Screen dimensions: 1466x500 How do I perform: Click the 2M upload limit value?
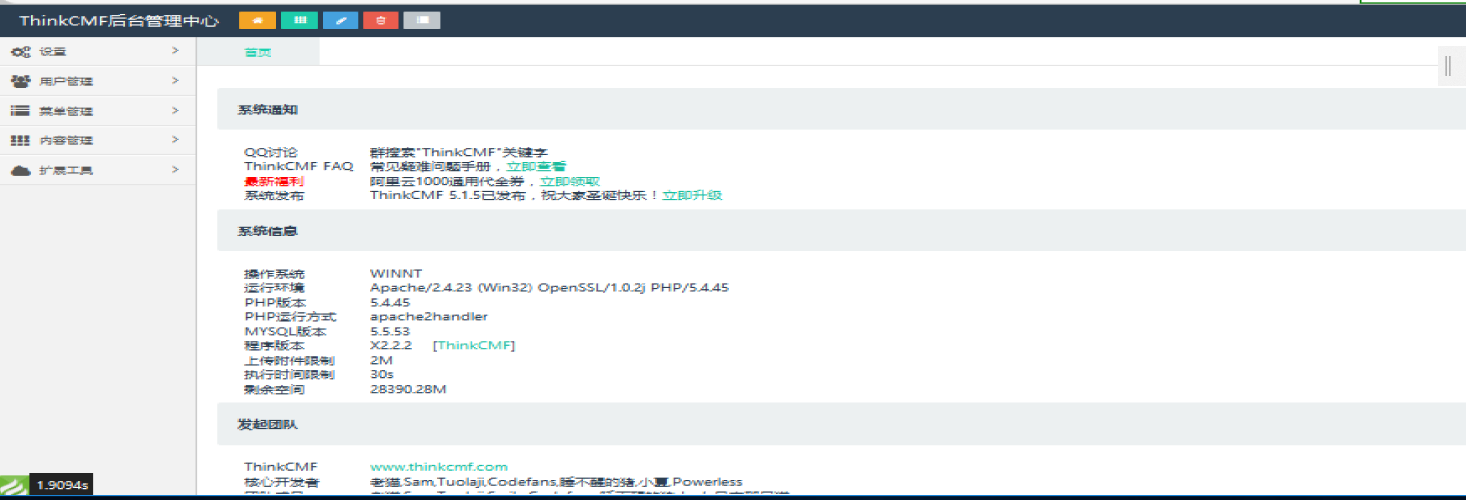381,360
